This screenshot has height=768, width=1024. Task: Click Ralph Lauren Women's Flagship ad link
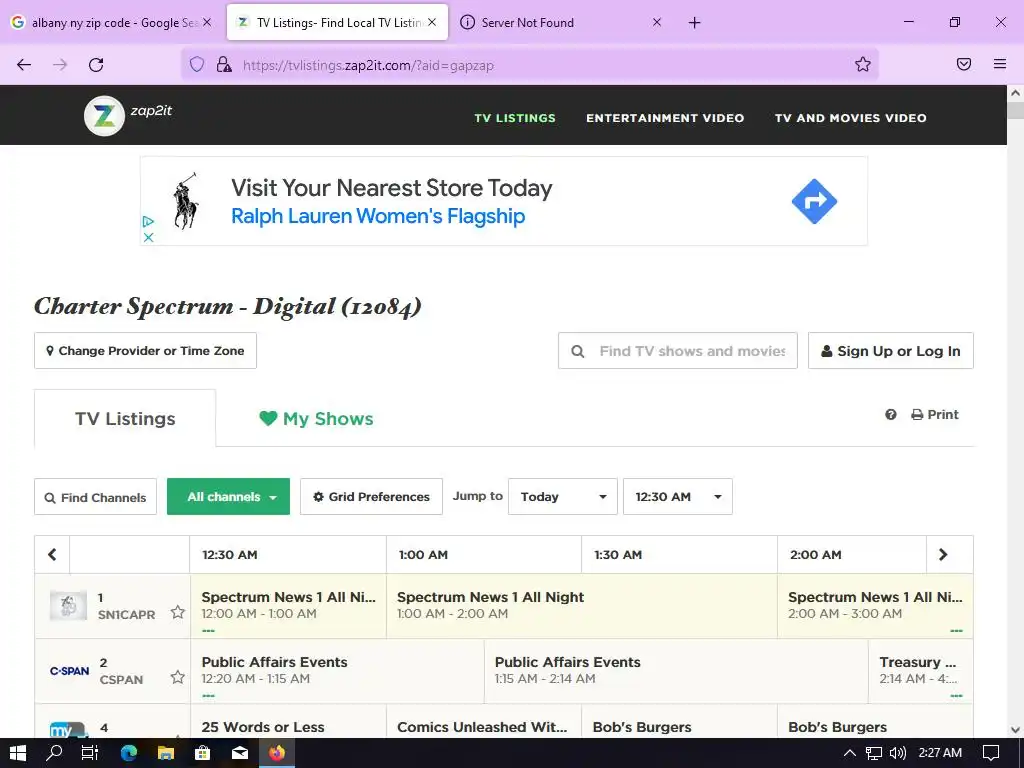pos(378,216)
